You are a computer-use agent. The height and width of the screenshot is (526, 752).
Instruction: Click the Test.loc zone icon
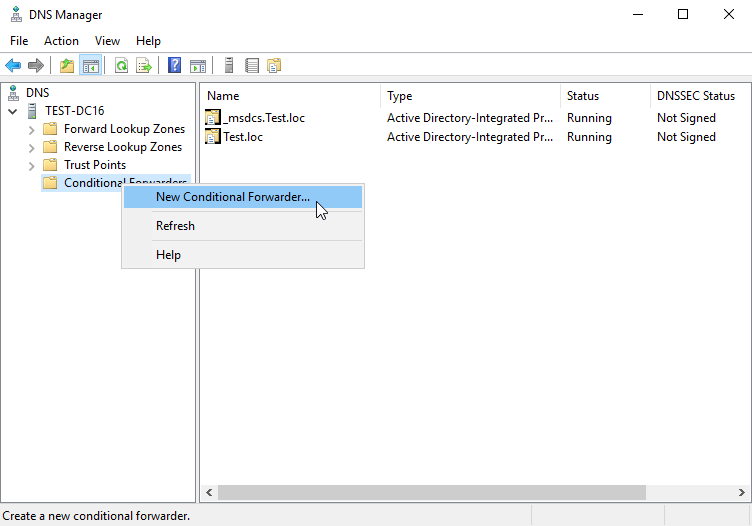(213, 137)
